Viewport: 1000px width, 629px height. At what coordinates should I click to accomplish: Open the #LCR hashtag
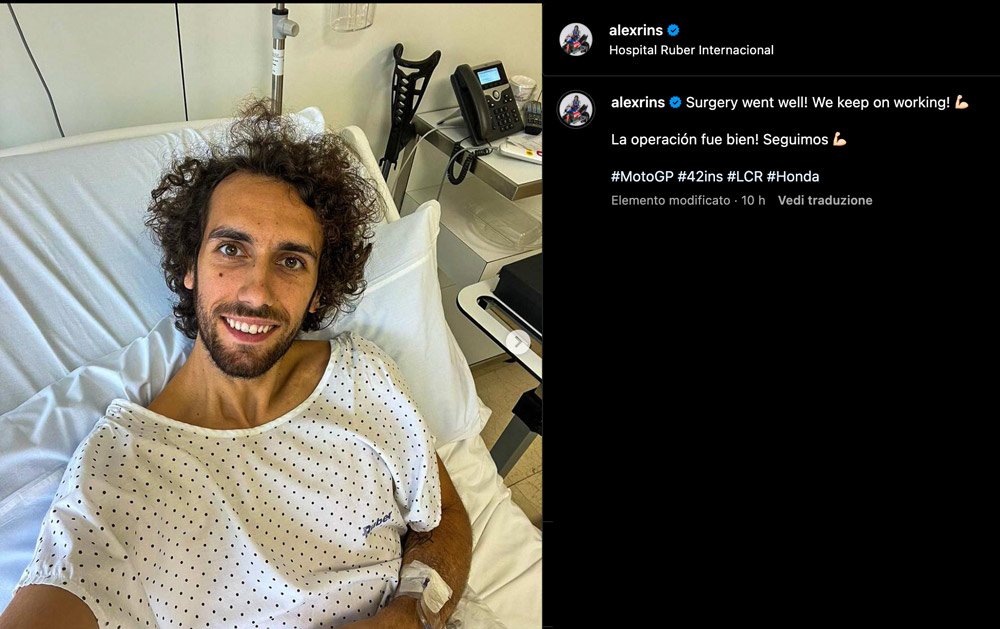tap(744, 176)
